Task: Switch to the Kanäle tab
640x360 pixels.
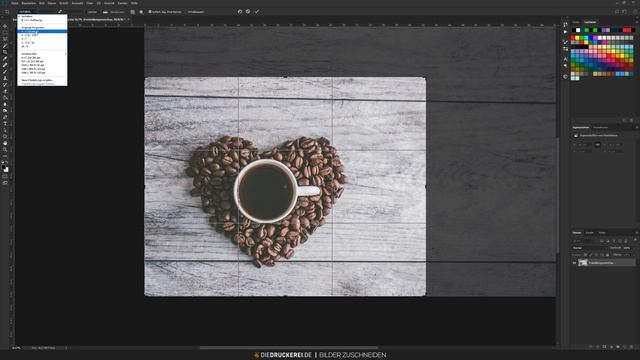Action: (589, 233)
